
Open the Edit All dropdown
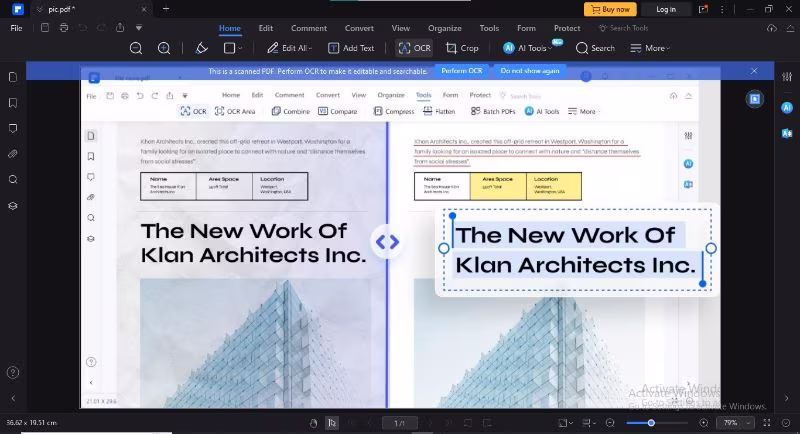(x=289, y=48)
